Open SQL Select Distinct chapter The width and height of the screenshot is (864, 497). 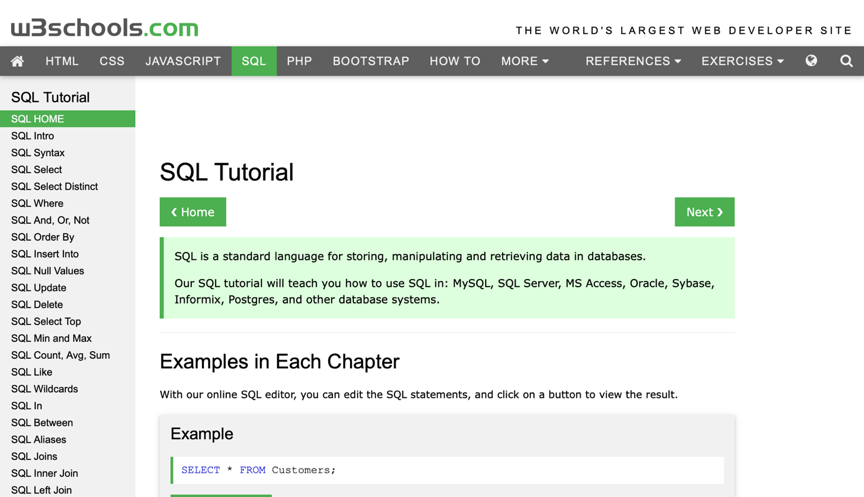55,186
